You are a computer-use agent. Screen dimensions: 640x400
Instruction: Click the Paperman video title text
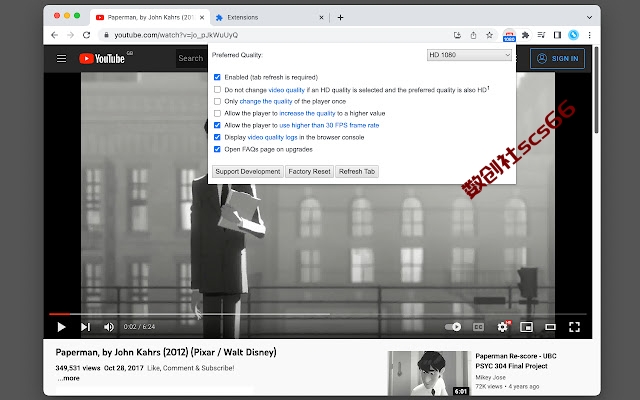166,352
